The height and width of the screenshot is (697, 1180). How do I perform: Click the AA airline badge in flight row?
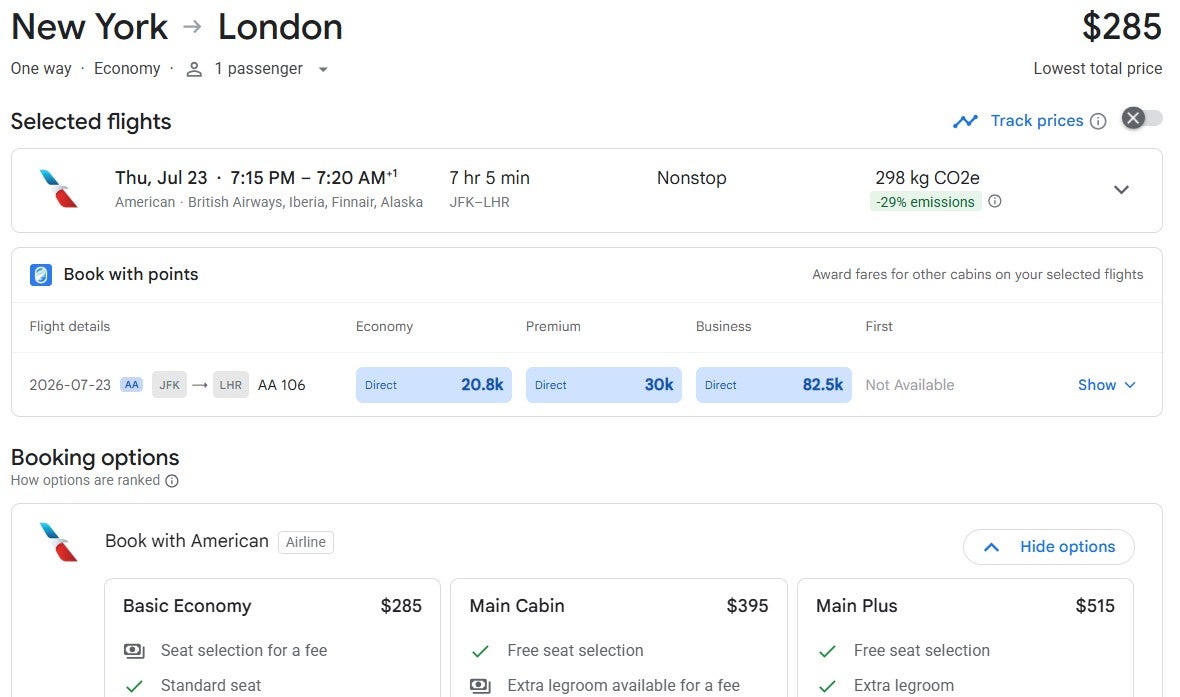(132, 385)
